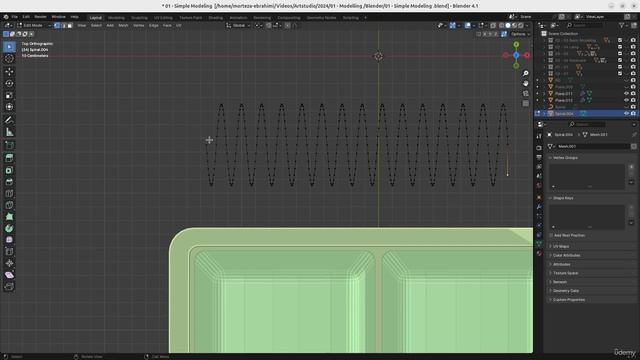Screen dimensions: 640x360
Task: Select the Extrude Region tool
Action: (x=9, y=158)
